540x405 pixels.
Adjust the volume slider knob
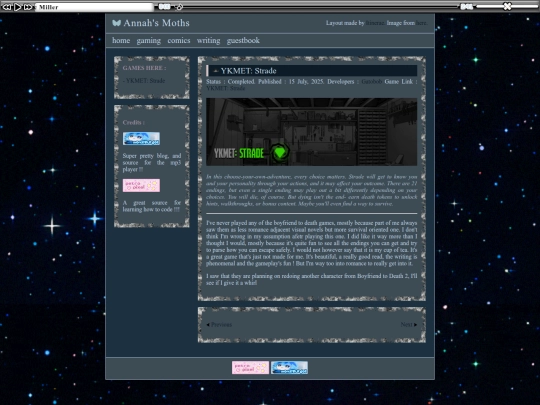(x=507, y=6)
